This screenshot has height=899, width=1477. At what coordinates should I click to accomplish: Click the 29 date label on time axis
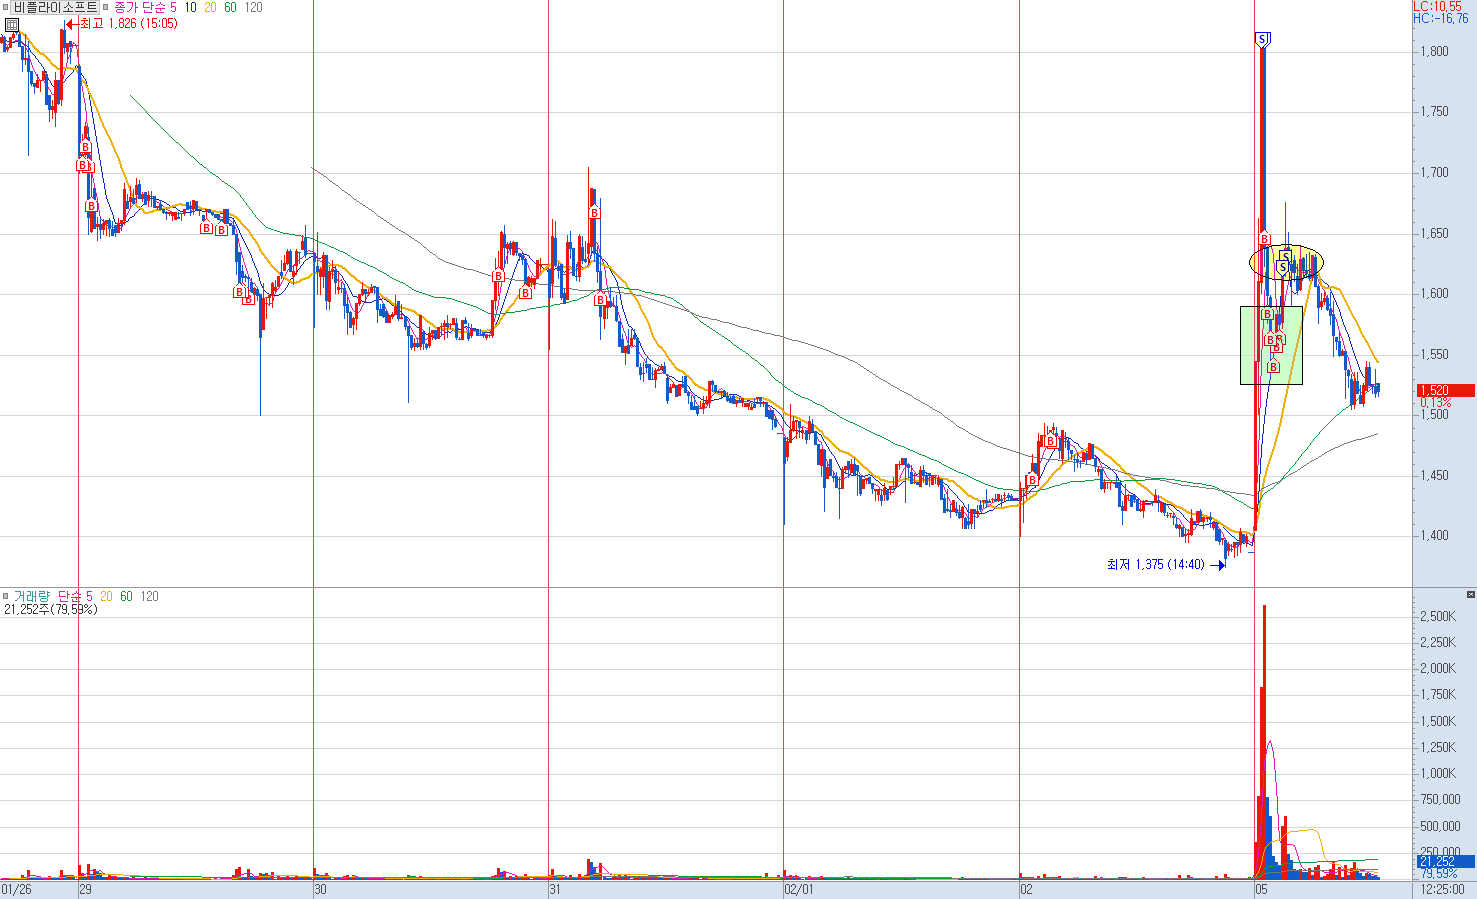point(86,889)
